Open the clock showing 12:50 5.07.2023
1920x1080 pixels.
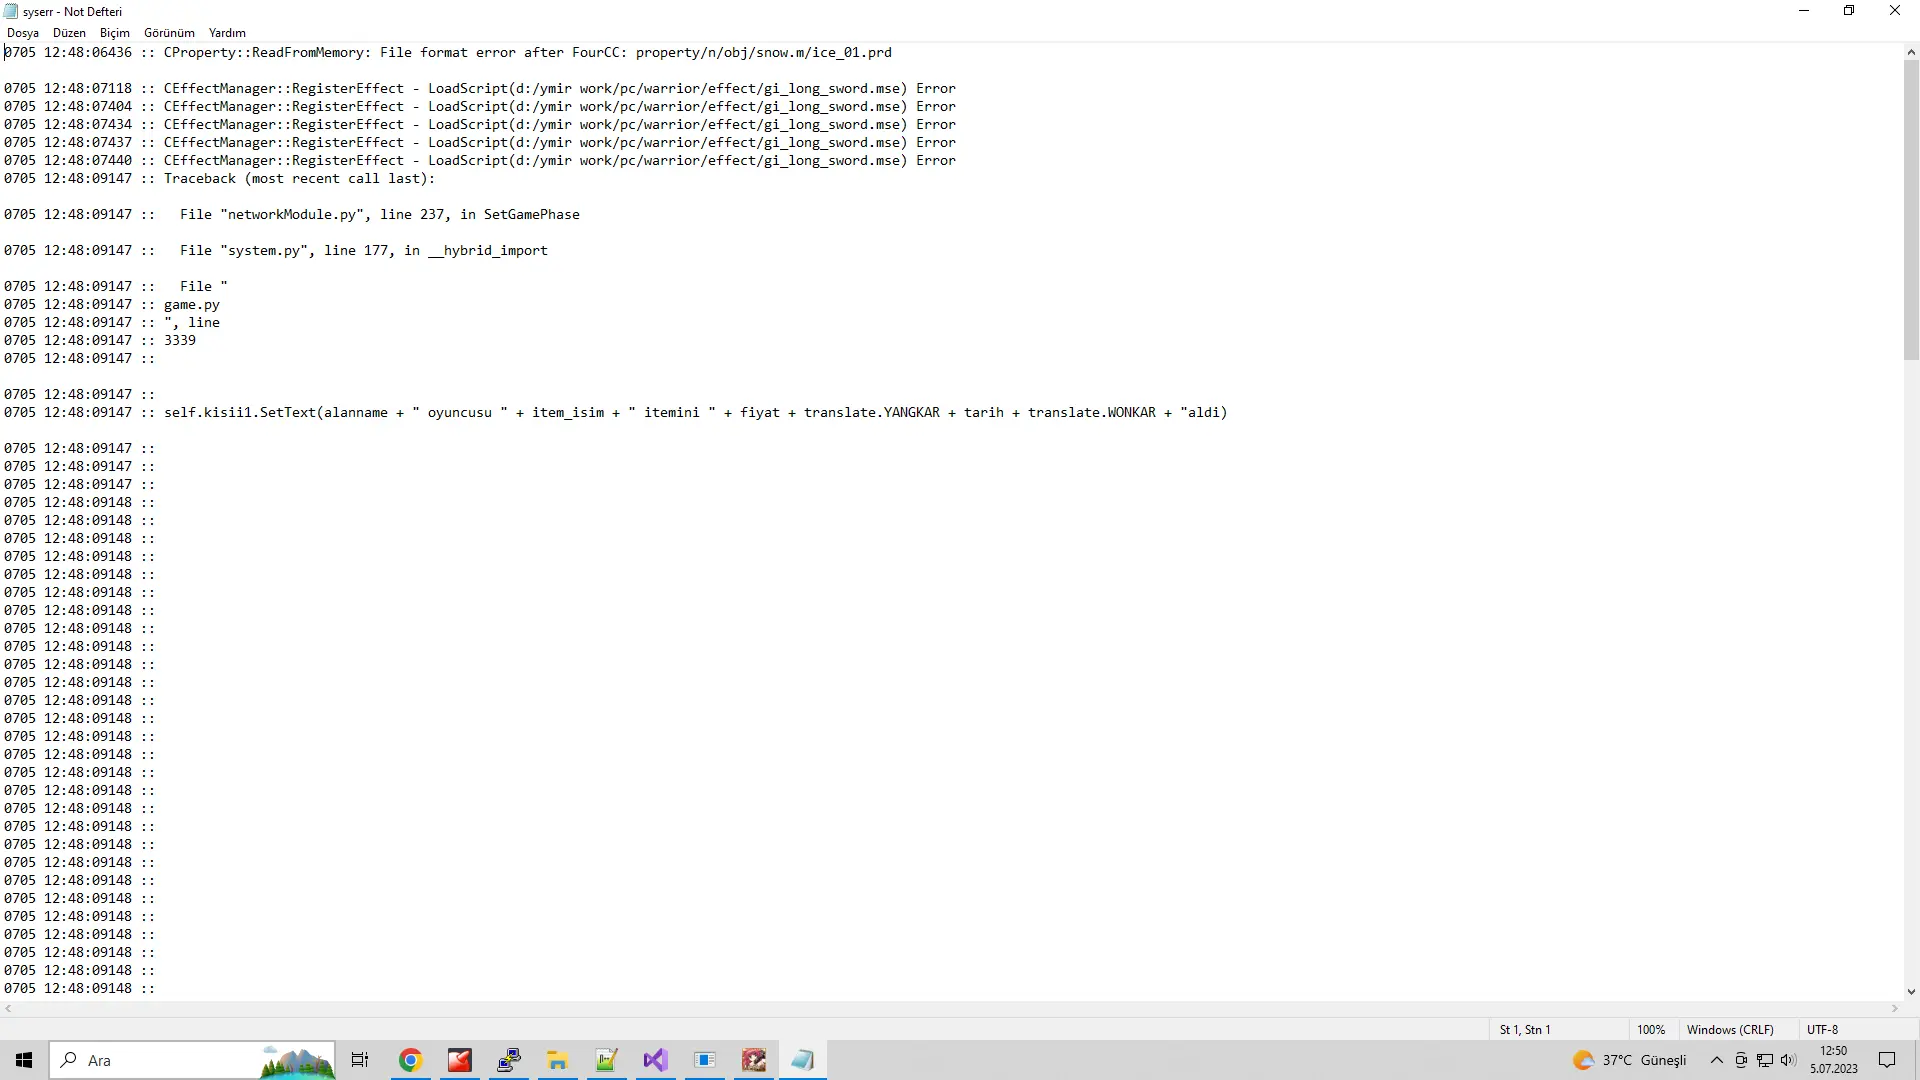[x=1834, y=1060]
